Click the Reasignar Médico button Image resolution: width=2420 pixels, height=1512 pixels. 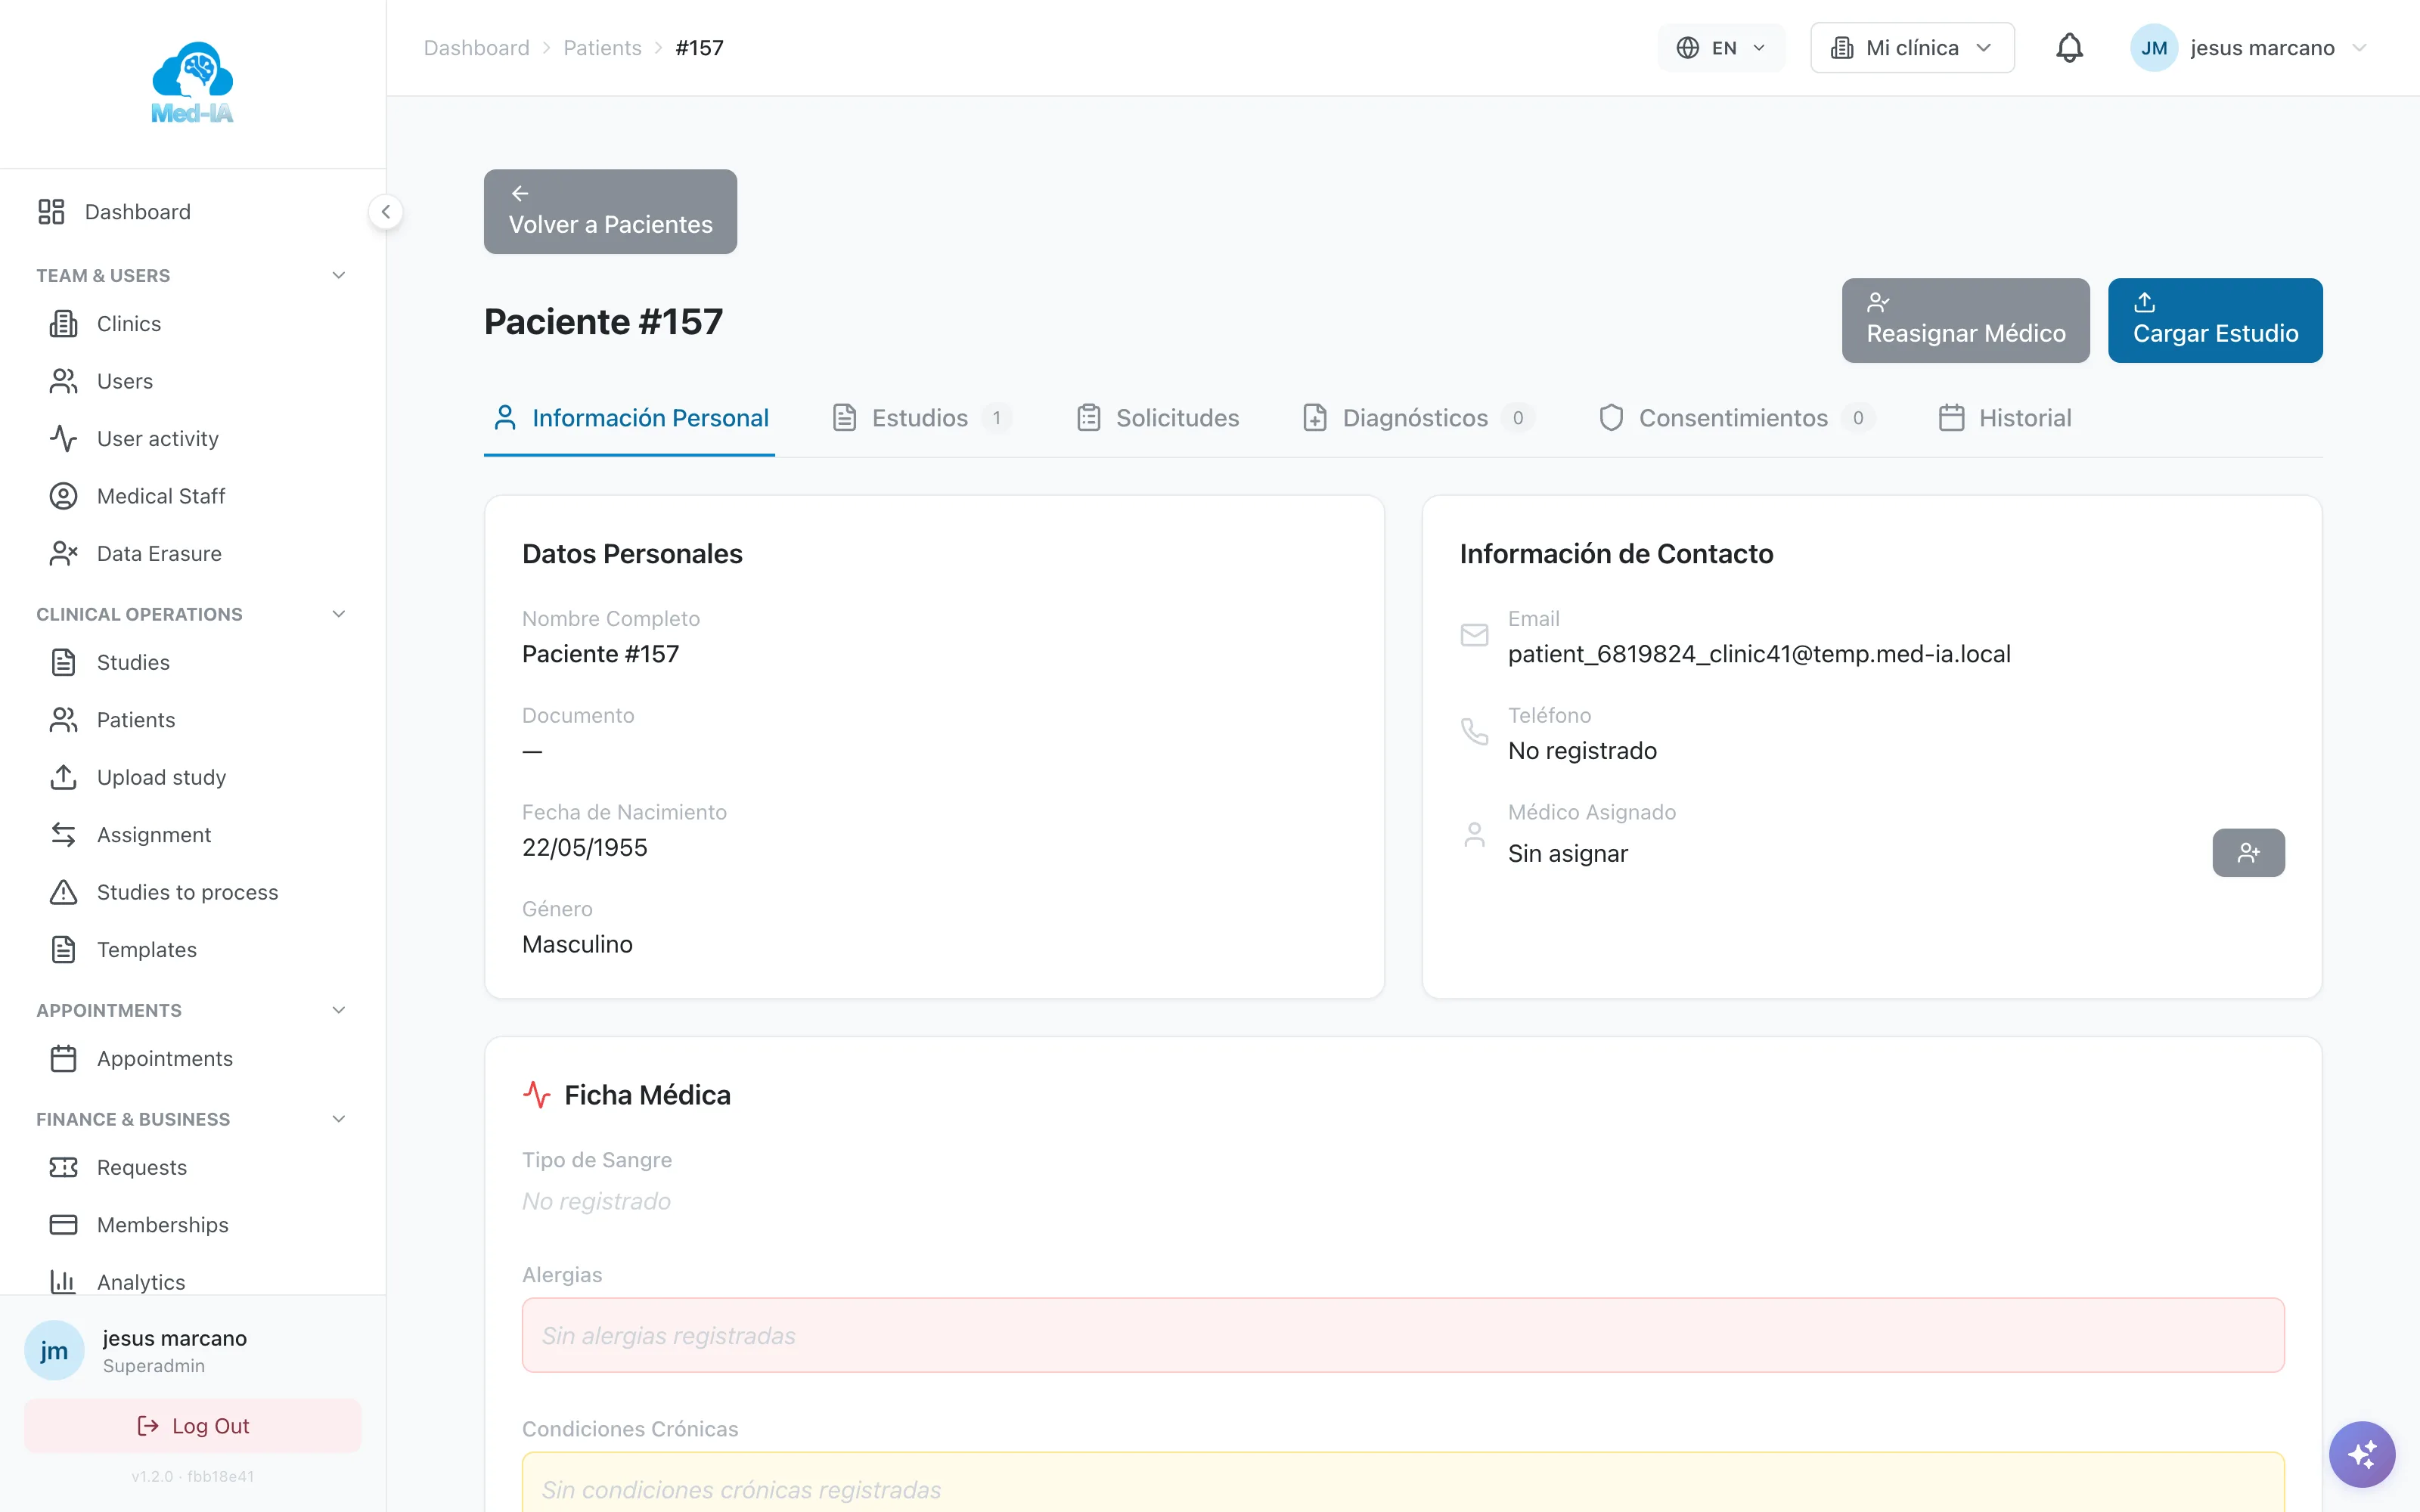point(1965,320)
